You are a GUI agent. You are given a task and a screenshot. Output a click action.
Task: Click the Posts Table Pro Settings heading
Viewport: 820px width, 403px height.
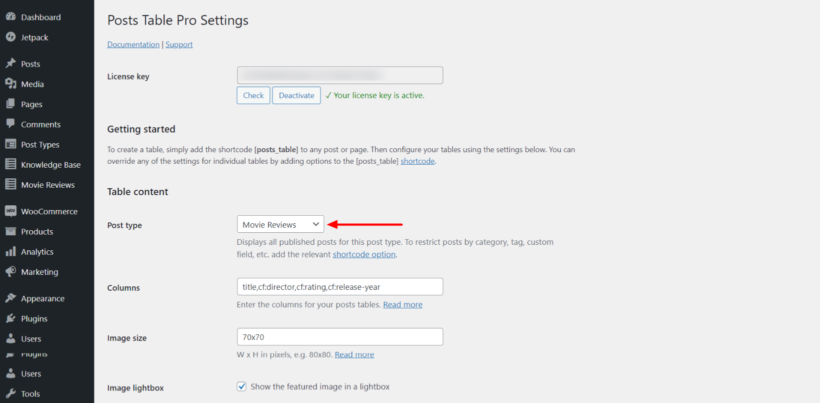point(178,20)
